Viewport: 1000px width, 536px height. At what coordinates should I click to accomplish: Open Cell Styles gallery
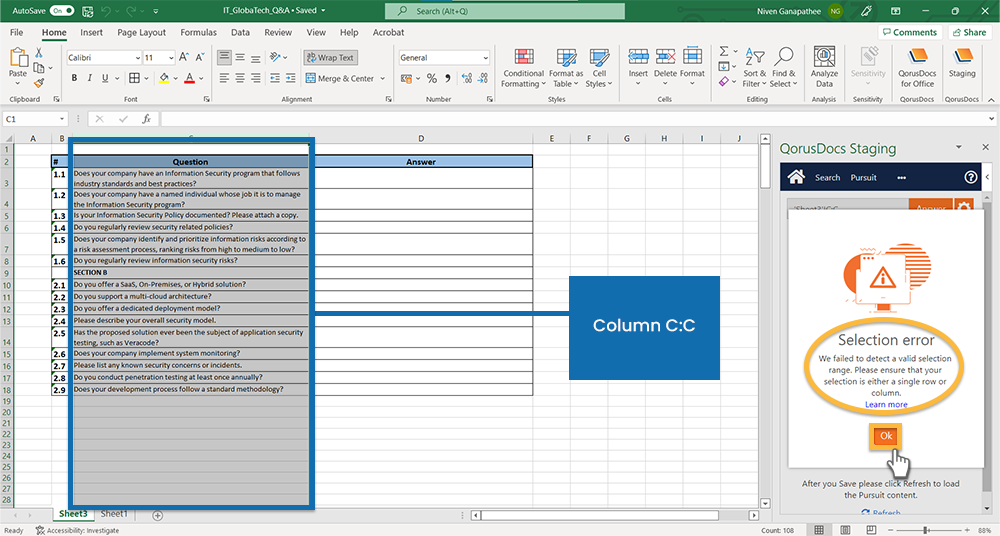[x=599, y=68]
